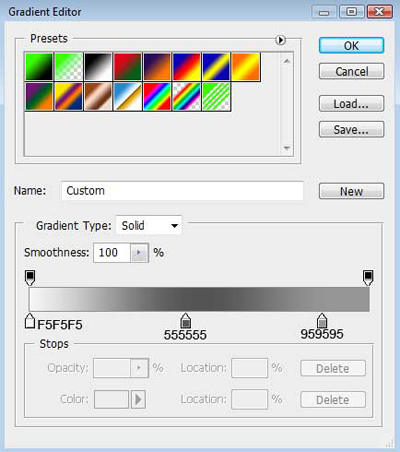
Task: Click OK to confirm the gradient
Action: click(x=351, y=46)
